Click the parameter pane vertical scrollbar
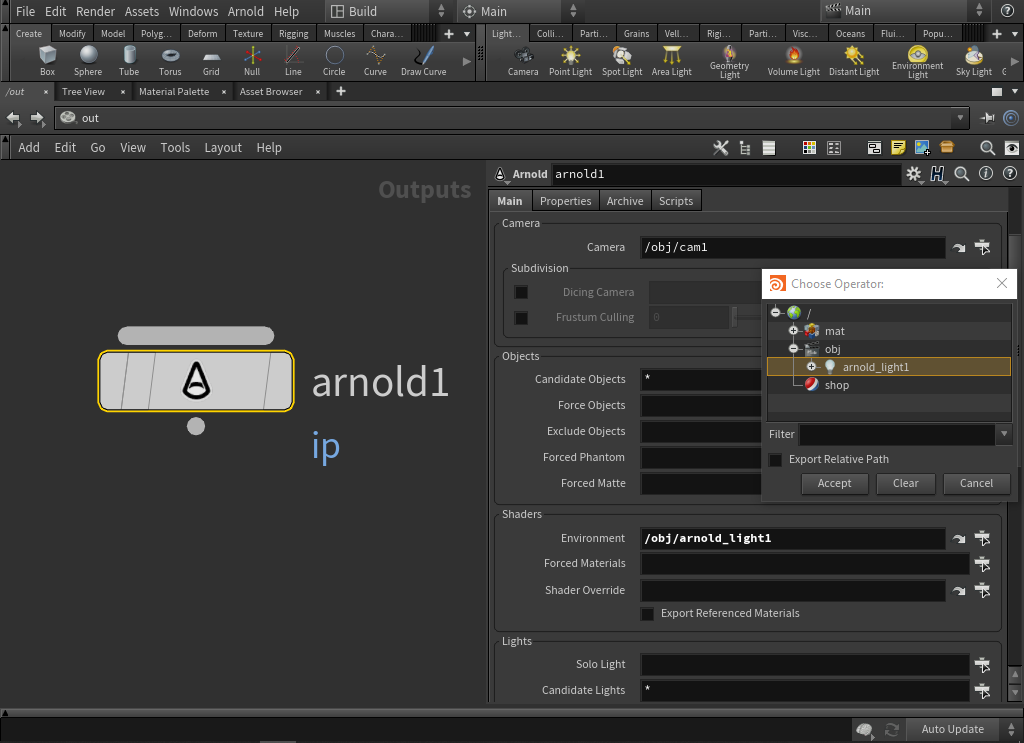1024x743 pixels. point(1015,451)
